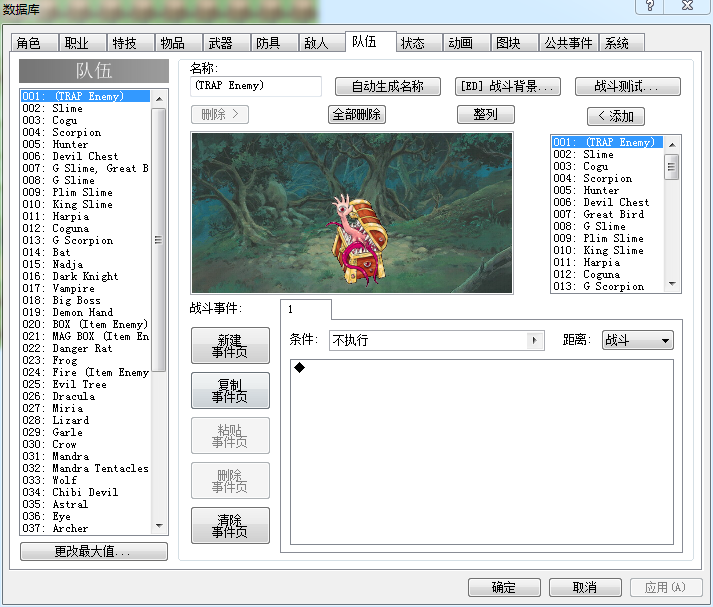Click the enemy list scrollbar thumb
This screenshot has width=713, height=607.
pos(672,167)
